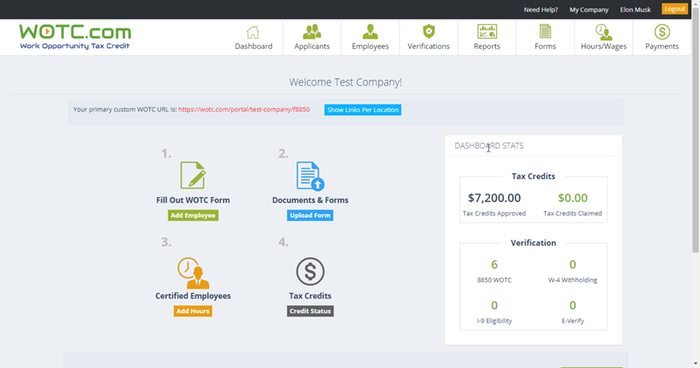Open the Applicants people icon
700x368 pixels.
tap(312, 32)
